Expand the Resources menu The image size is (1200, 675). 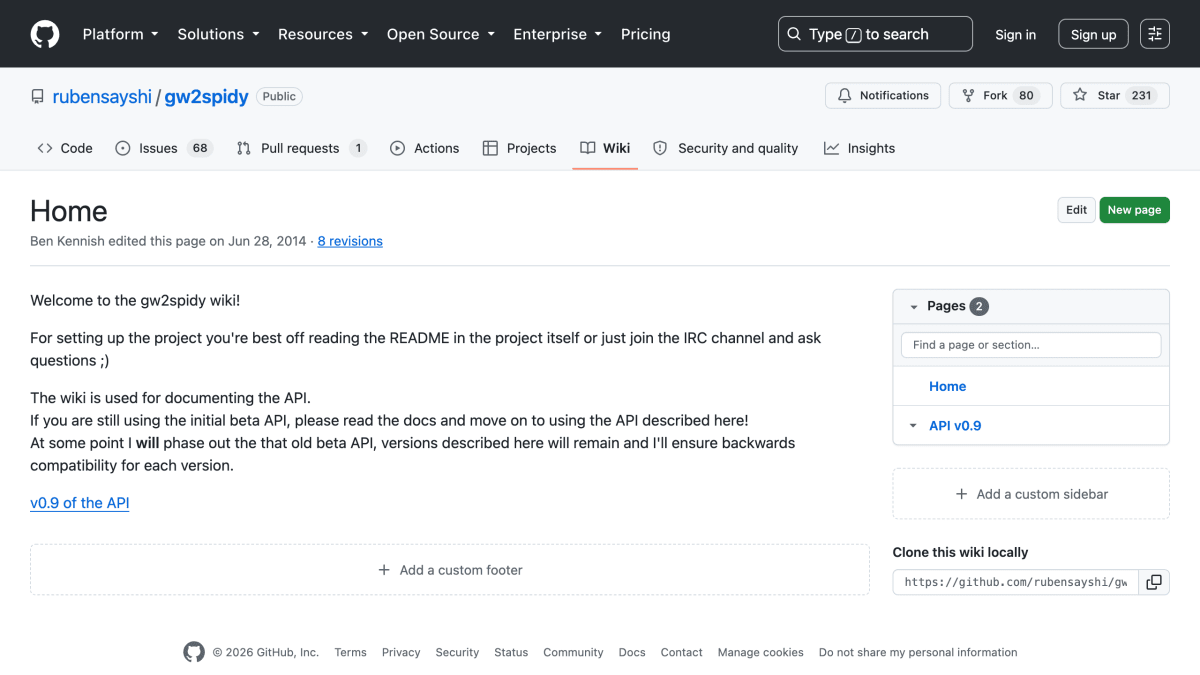[x=324, y=34]
